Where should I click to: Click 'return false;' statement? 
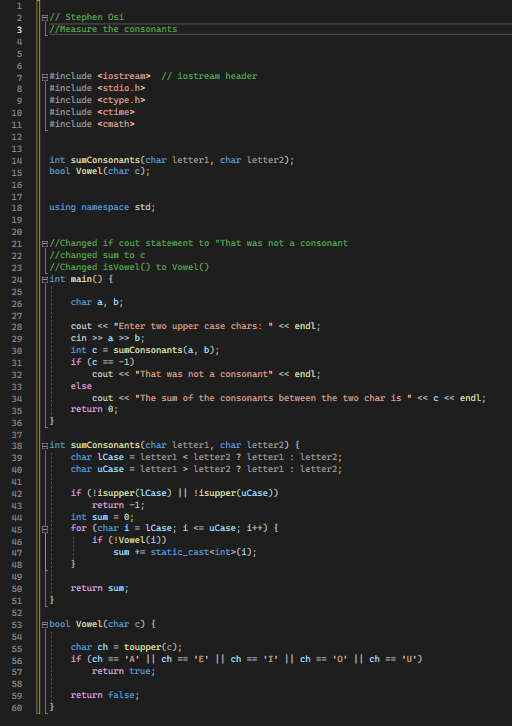(x=105, y=695)
